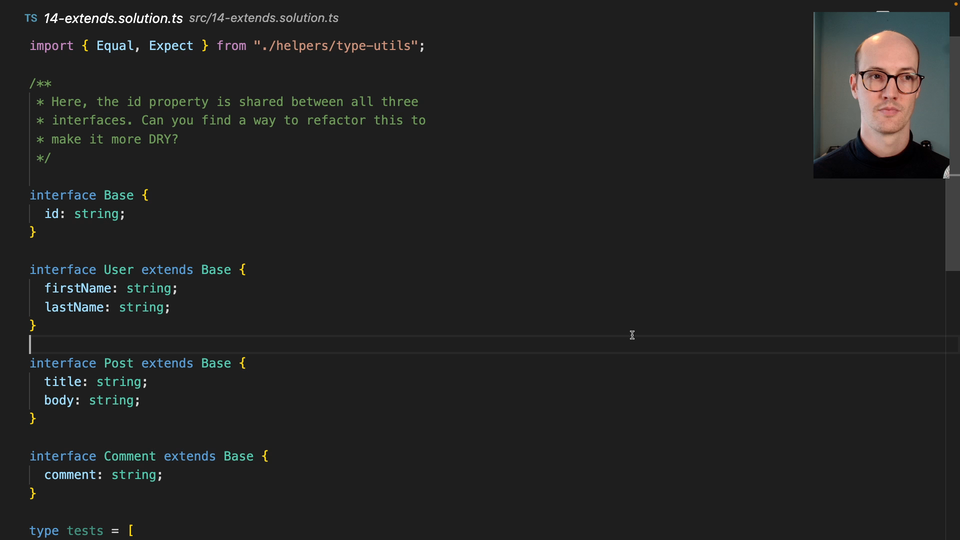Click the TS file icon in the tab

coord(31,18)
